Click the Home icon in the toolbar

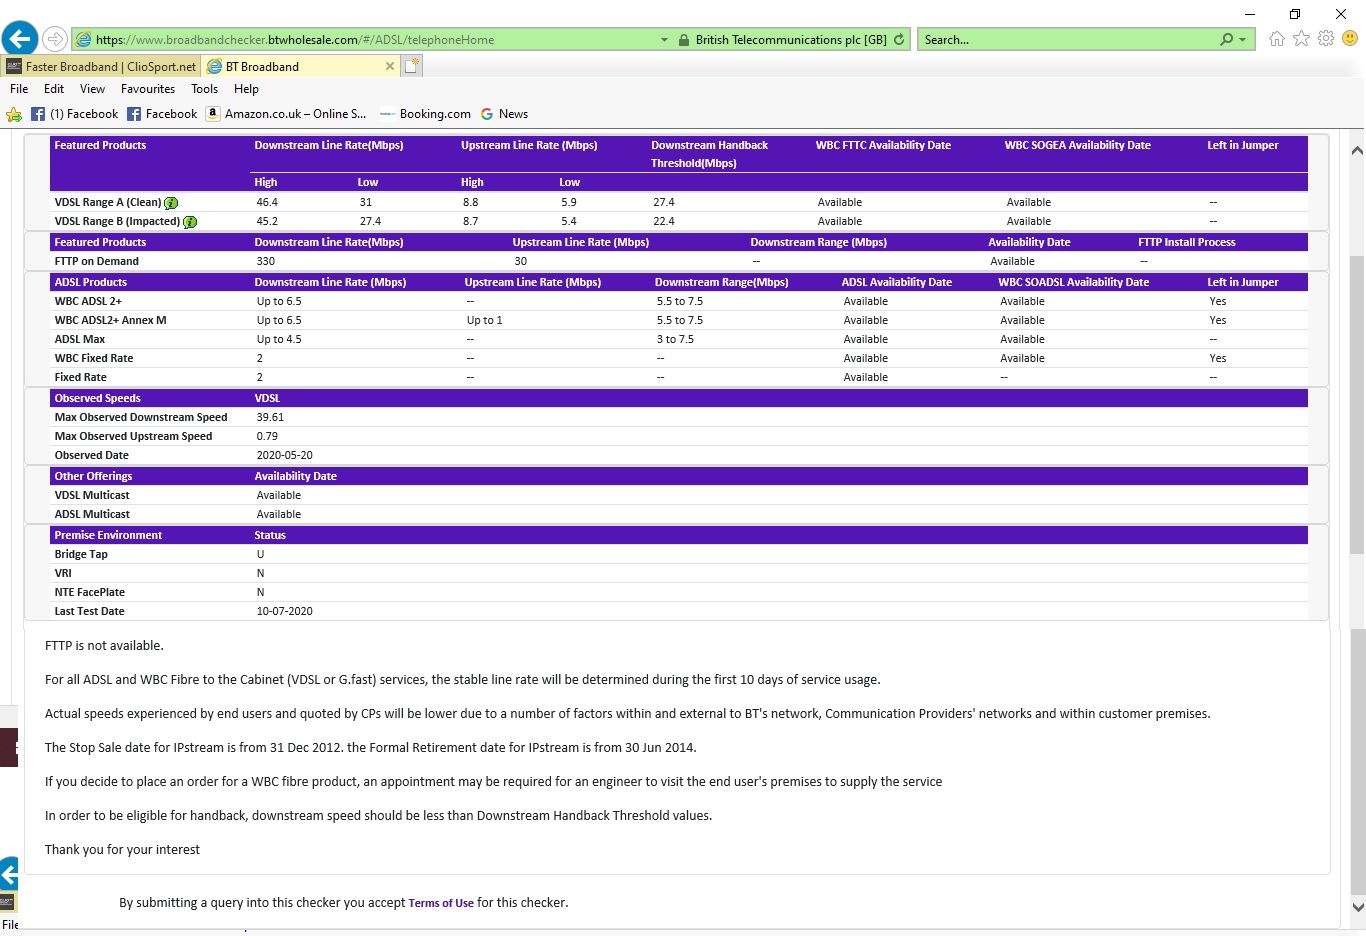pyautogui.click(x=1276, y=39)
